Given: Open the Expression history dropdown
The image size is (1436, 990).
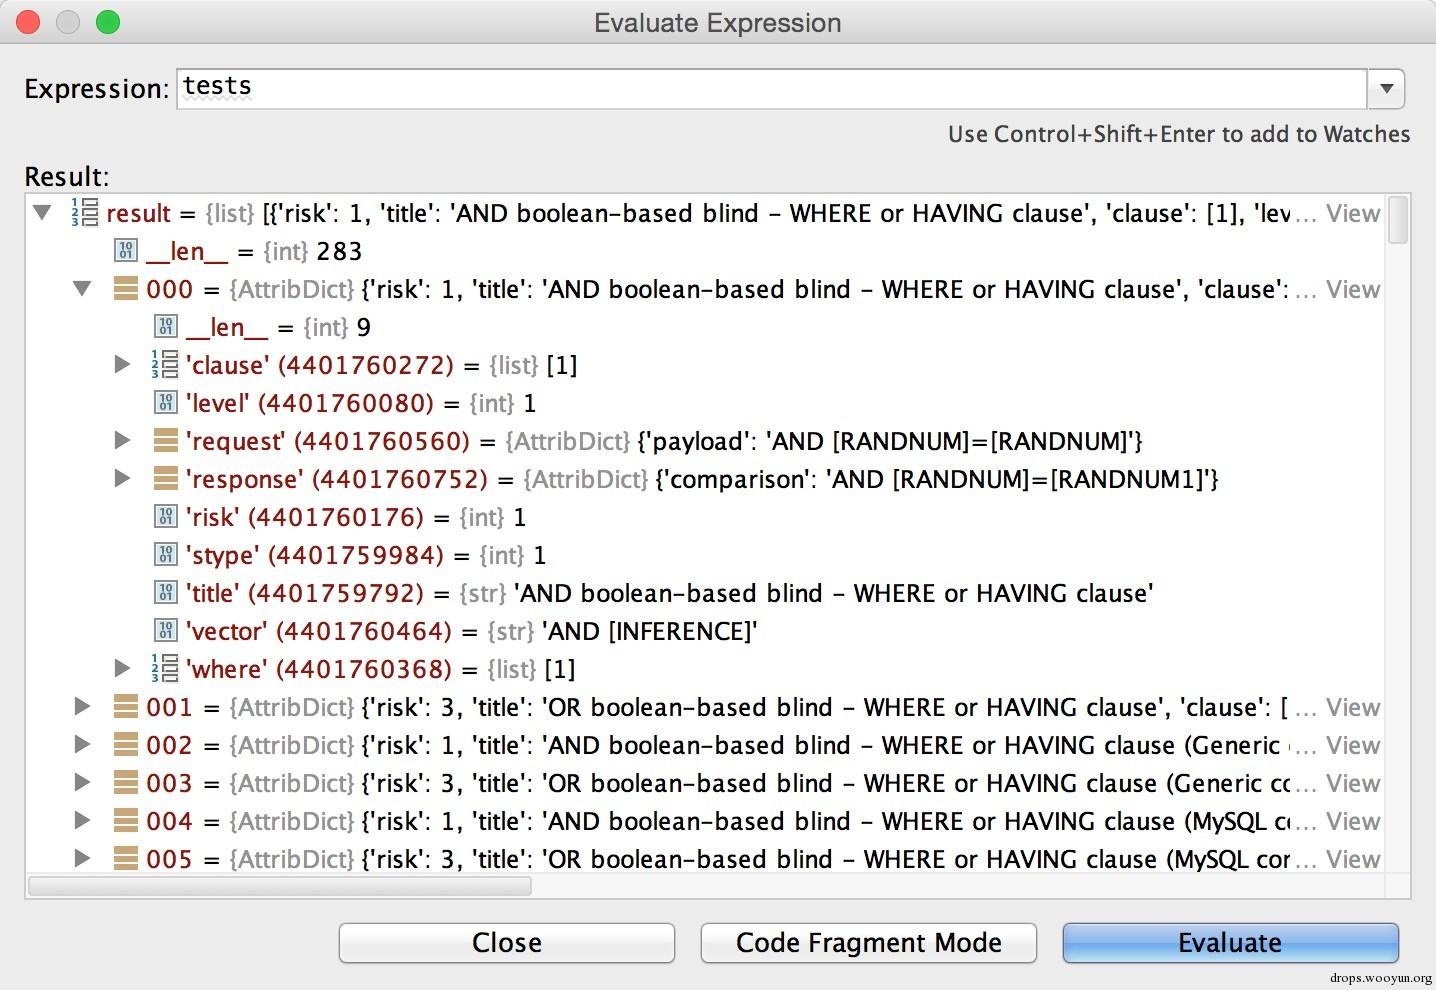Looking at the screenshot, I should 1386,88.
